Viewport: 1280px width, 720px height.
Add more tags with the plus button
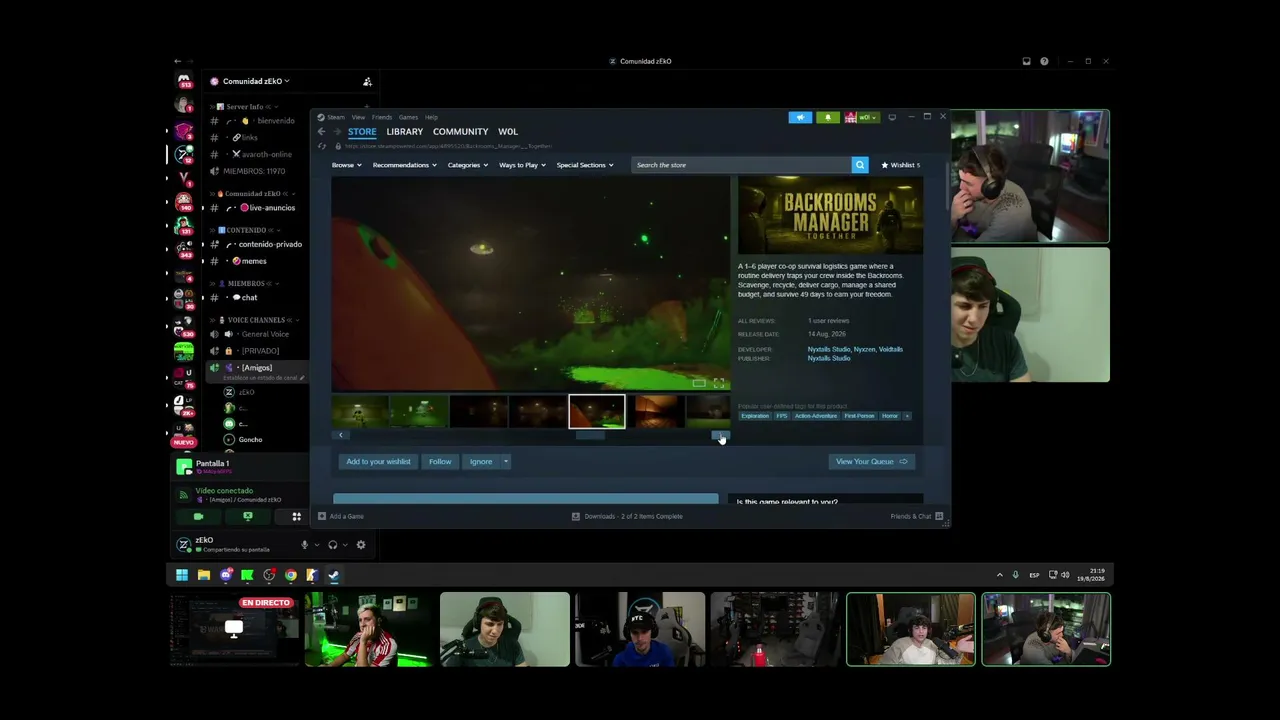[x=907, y=416]
